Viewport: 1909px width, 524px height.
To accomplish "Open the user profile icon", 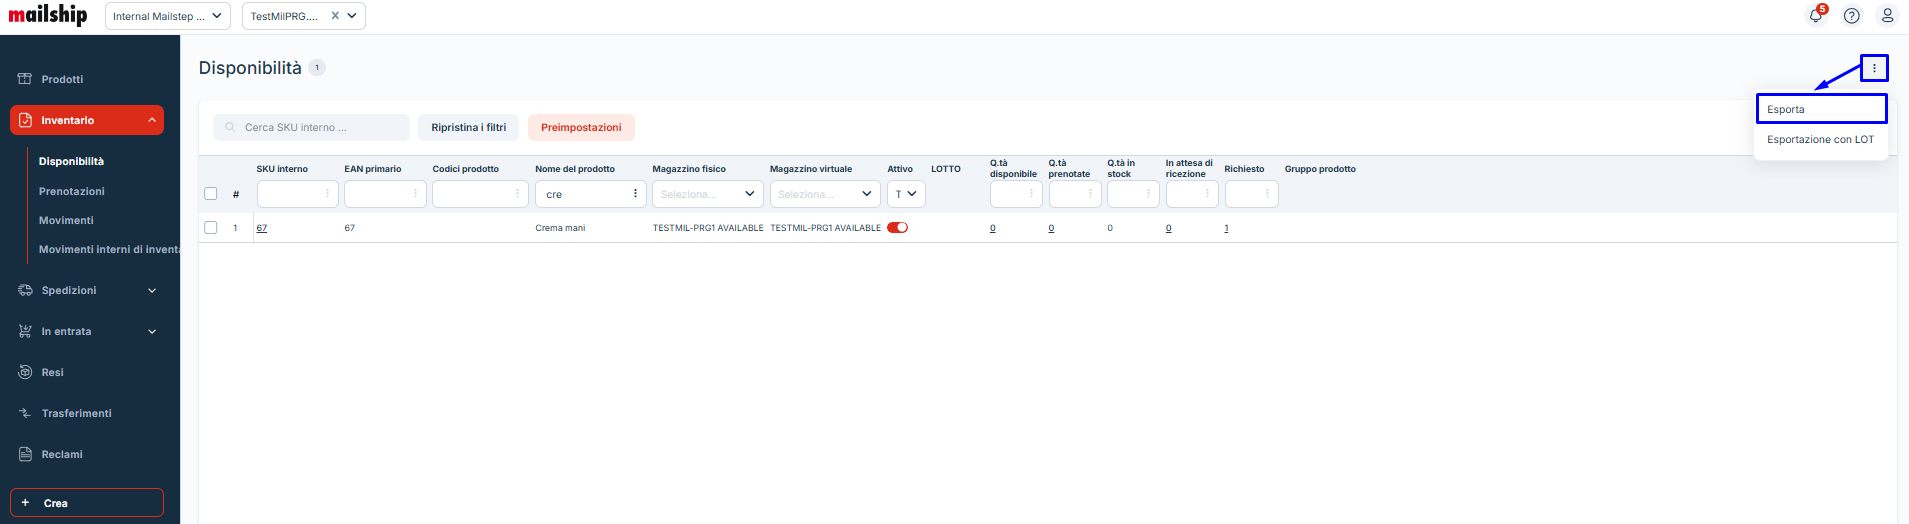I will [1887, 16].
